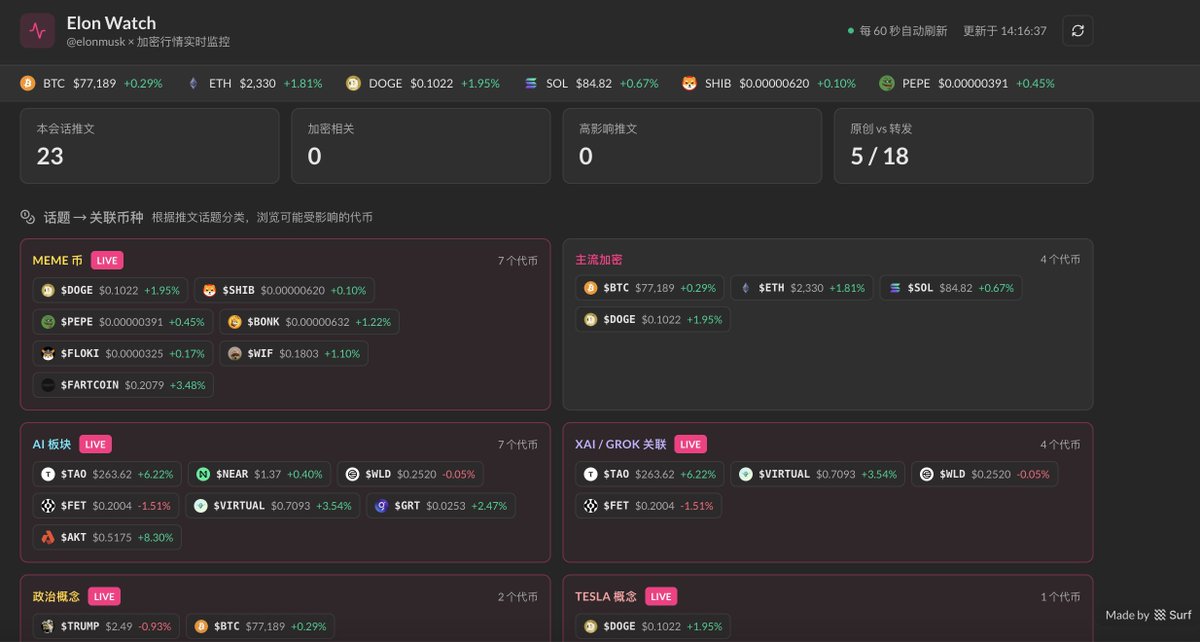Open $SHIB chip in MEME 币 card

(x=284, y=290)
